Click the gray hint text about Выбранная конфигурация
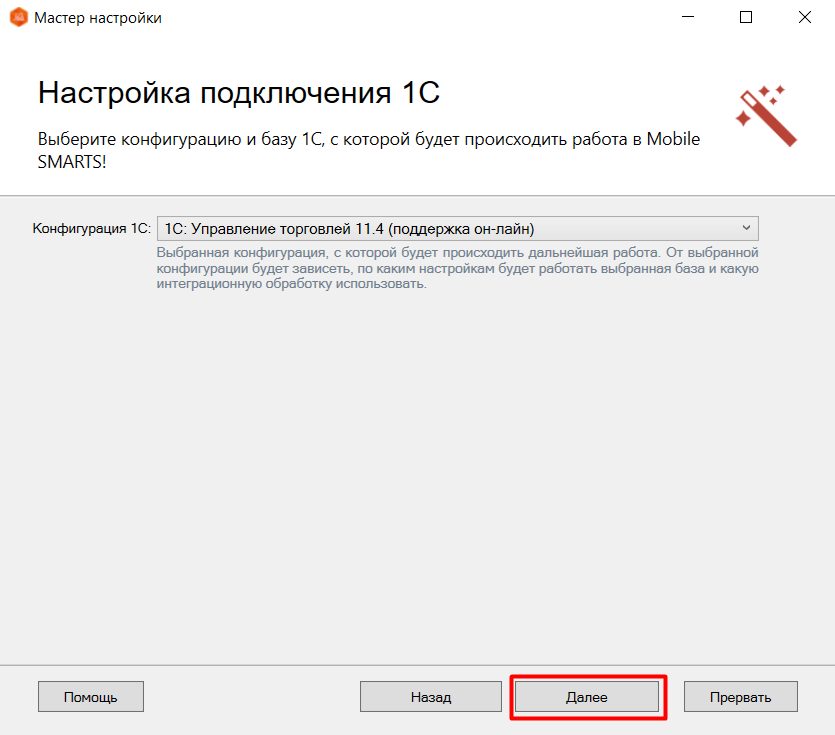The height and width of the screenshot is (735, 835). coord(457,268)
